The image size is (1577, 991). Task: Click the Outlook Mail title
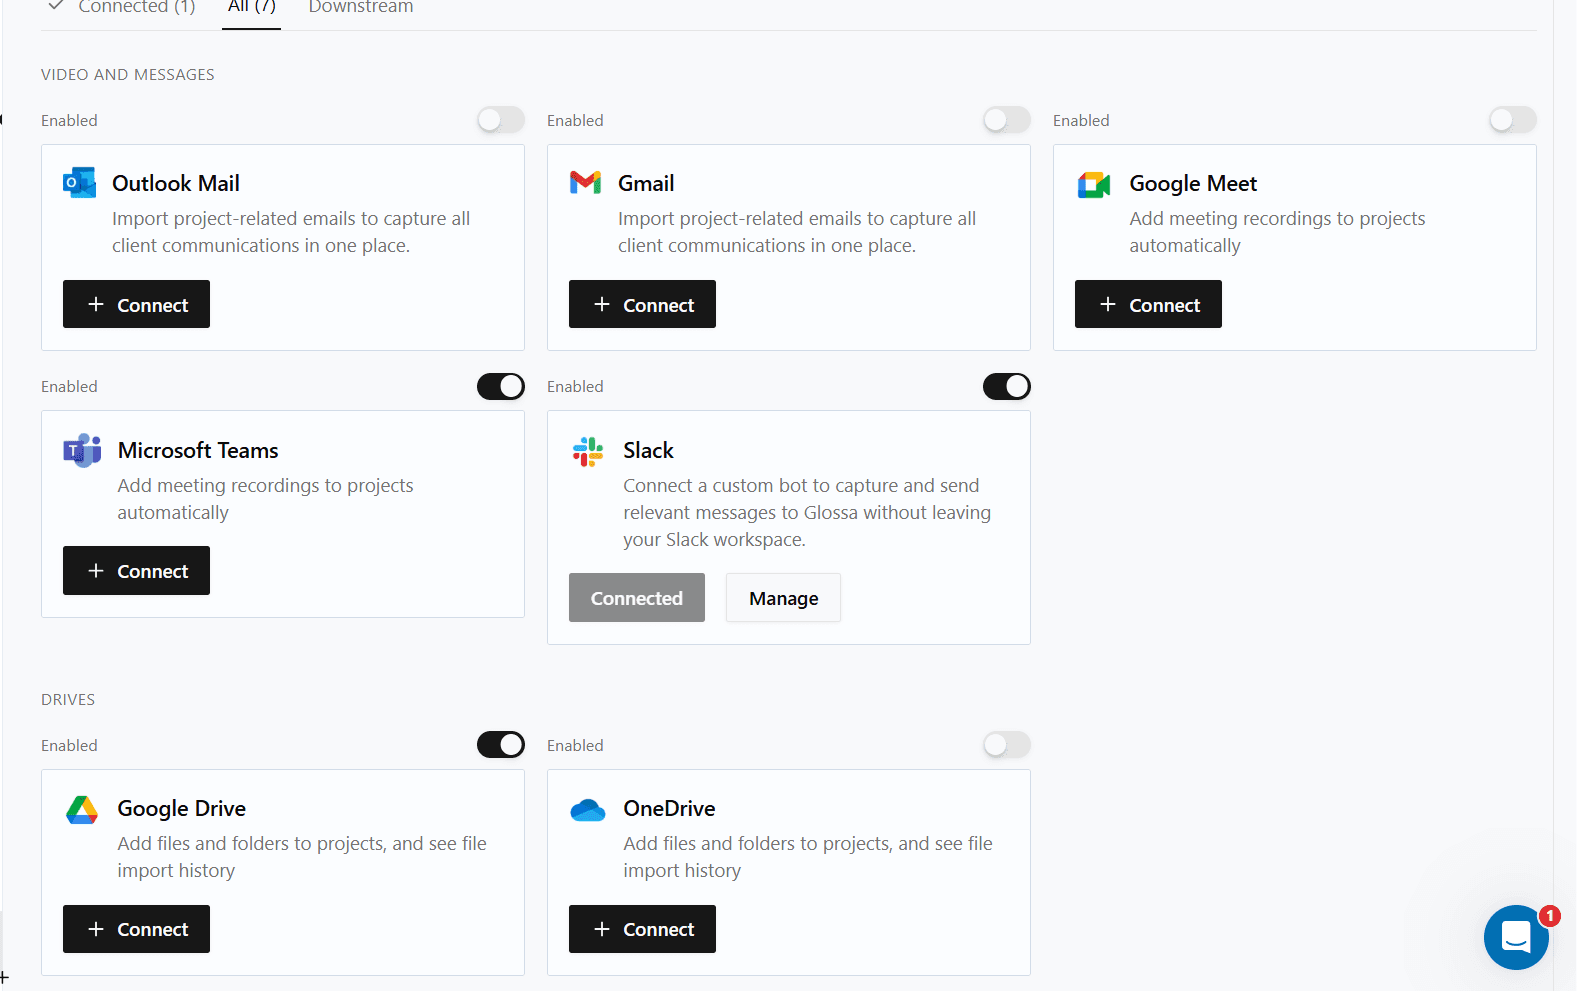pyautogui.click(x=176, y=183)
